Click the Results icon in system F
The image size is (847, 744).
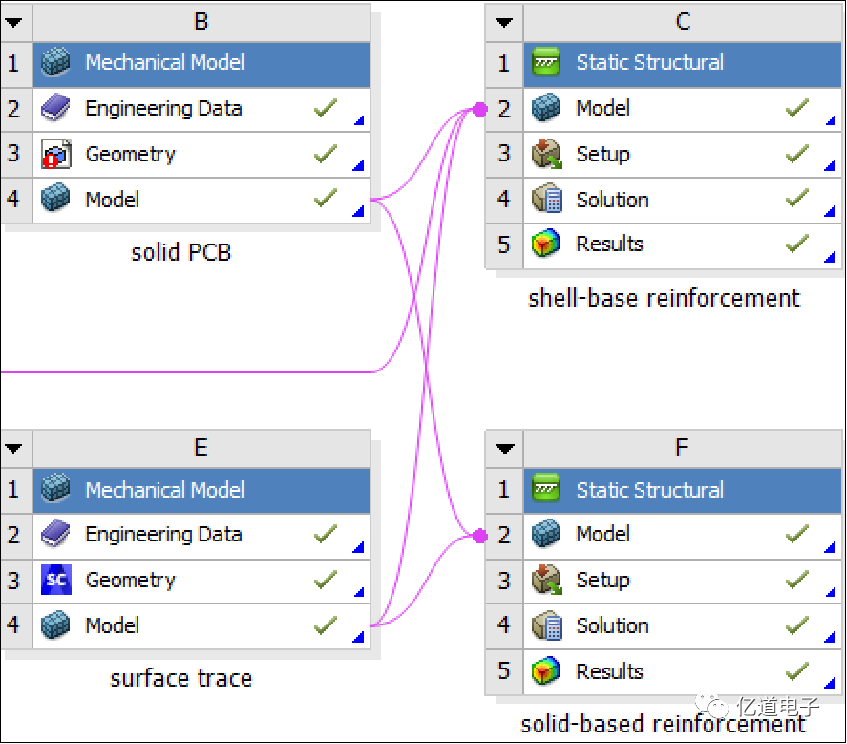[x=547, y=672]
